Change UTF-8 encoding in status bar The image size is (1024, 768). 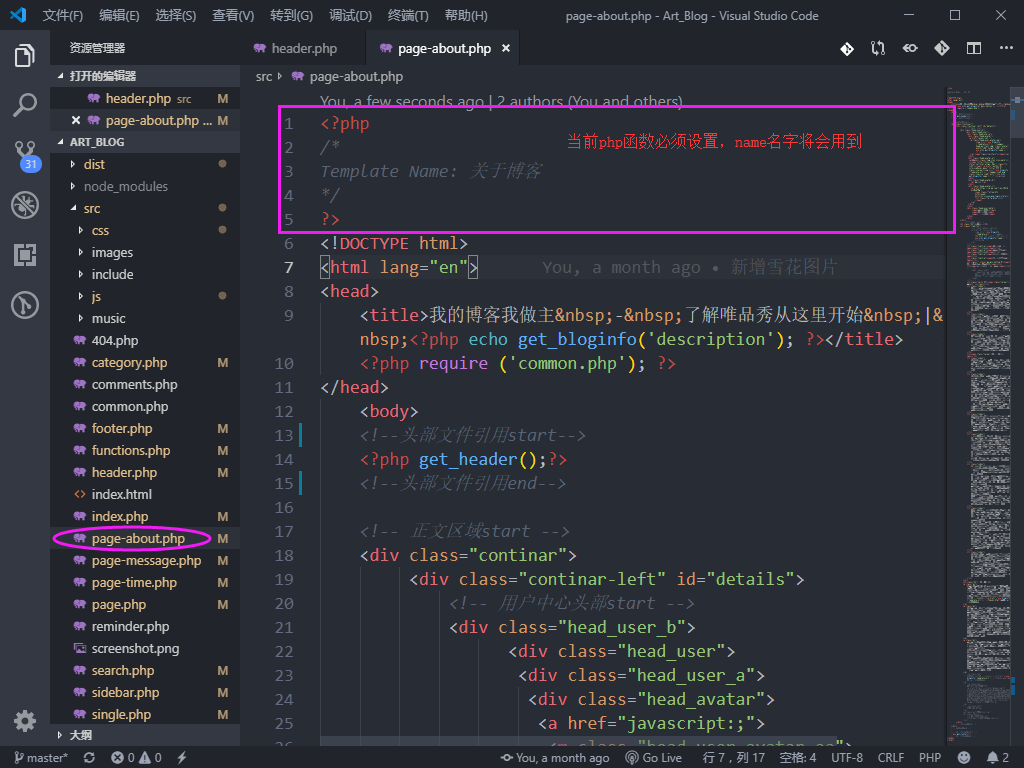(x=846, y=757)
